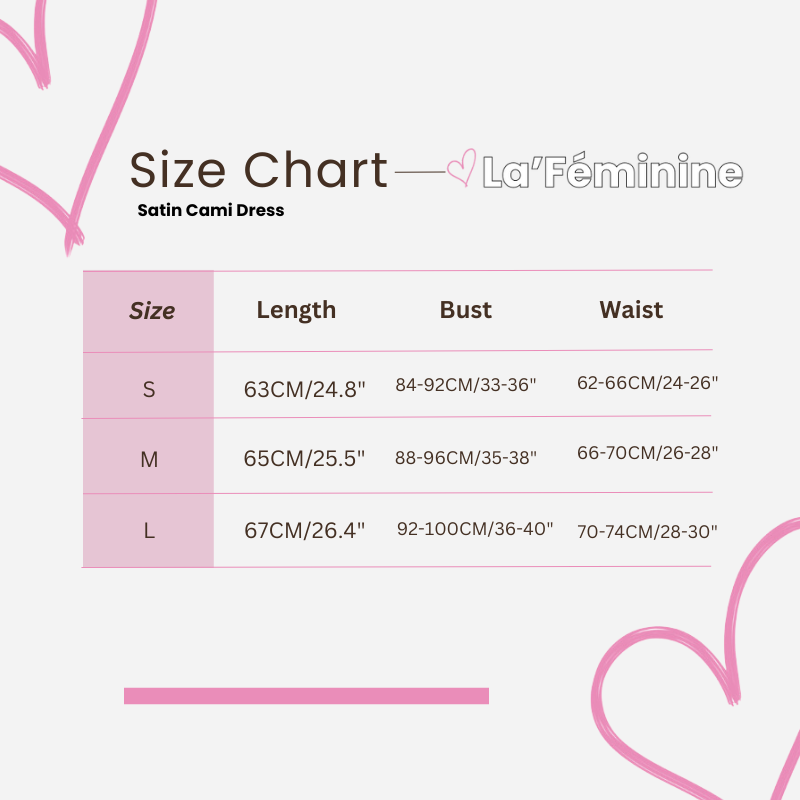This screenshot has height=800, width=800.
Task: Click the Length column header
Action: coord(296,310)
